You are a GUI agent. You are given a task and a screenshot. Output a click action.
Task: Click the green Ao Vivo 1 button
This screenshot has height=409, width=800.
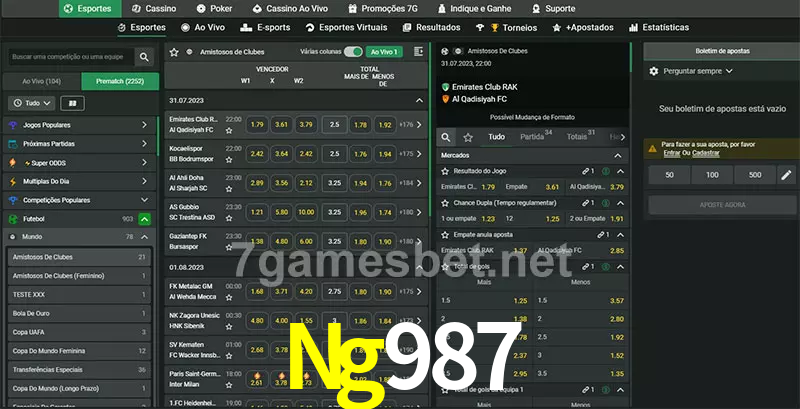384,51
